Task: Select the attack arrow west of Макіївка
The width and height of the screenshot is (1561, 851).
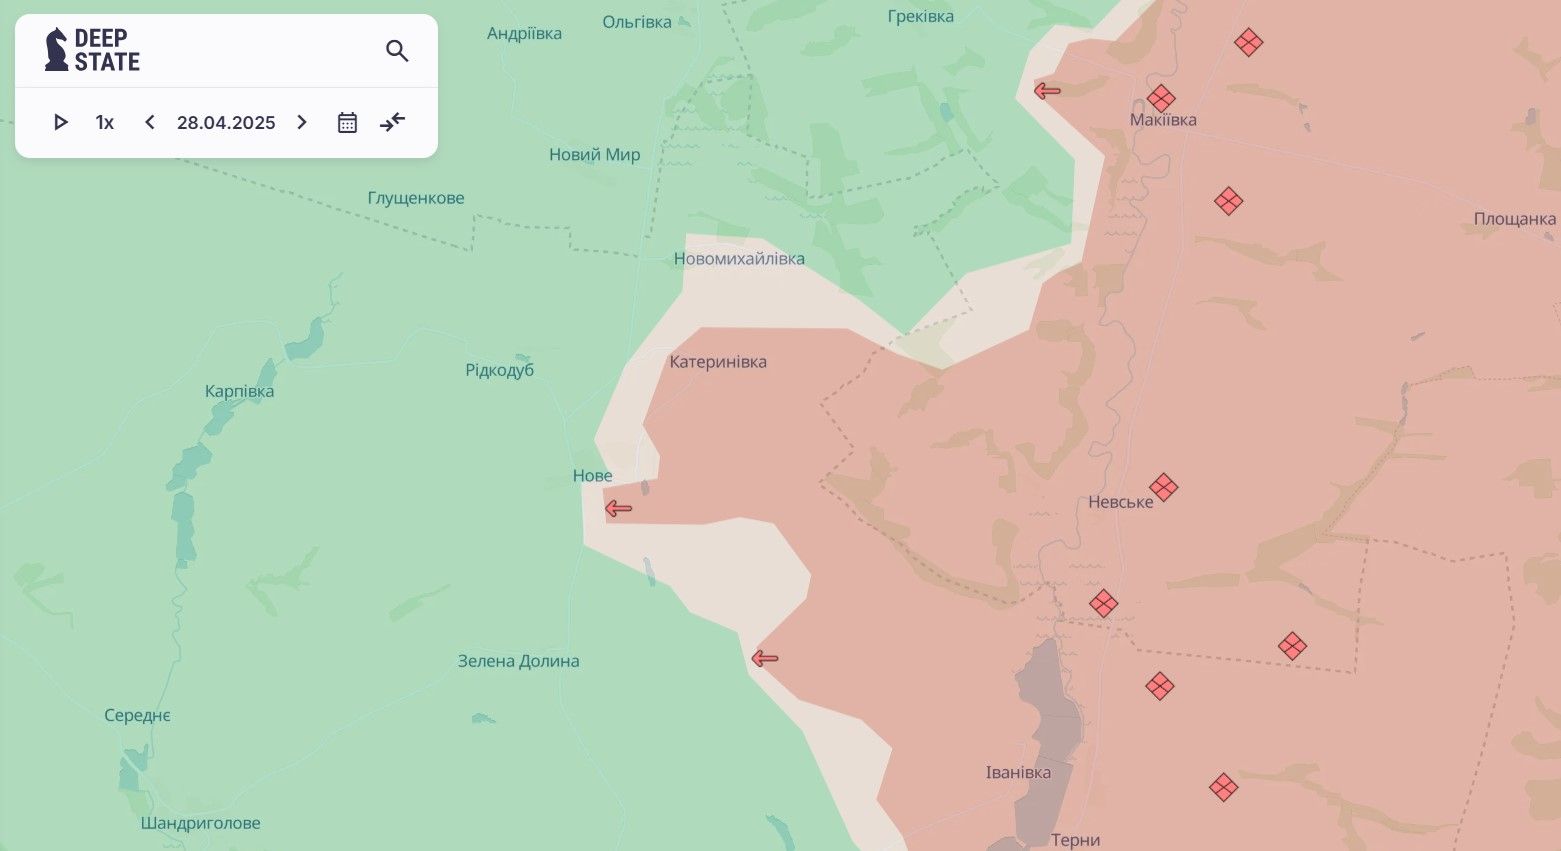Action: [1047, 91]
